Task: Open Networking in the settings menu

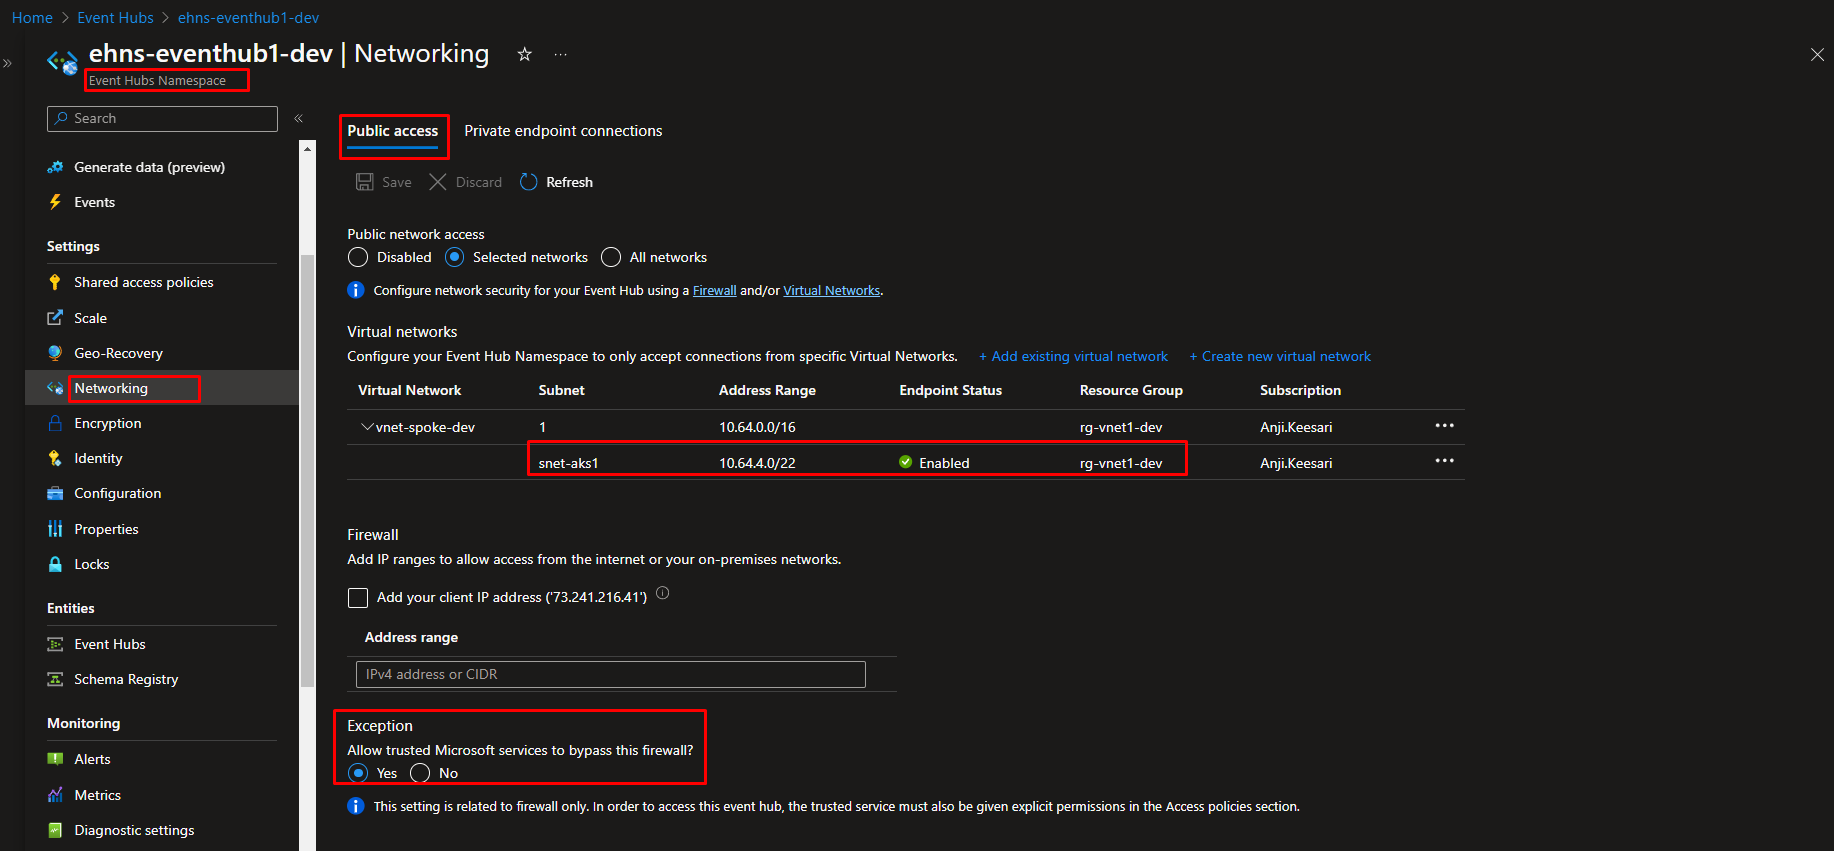Action: coord(162,388)
